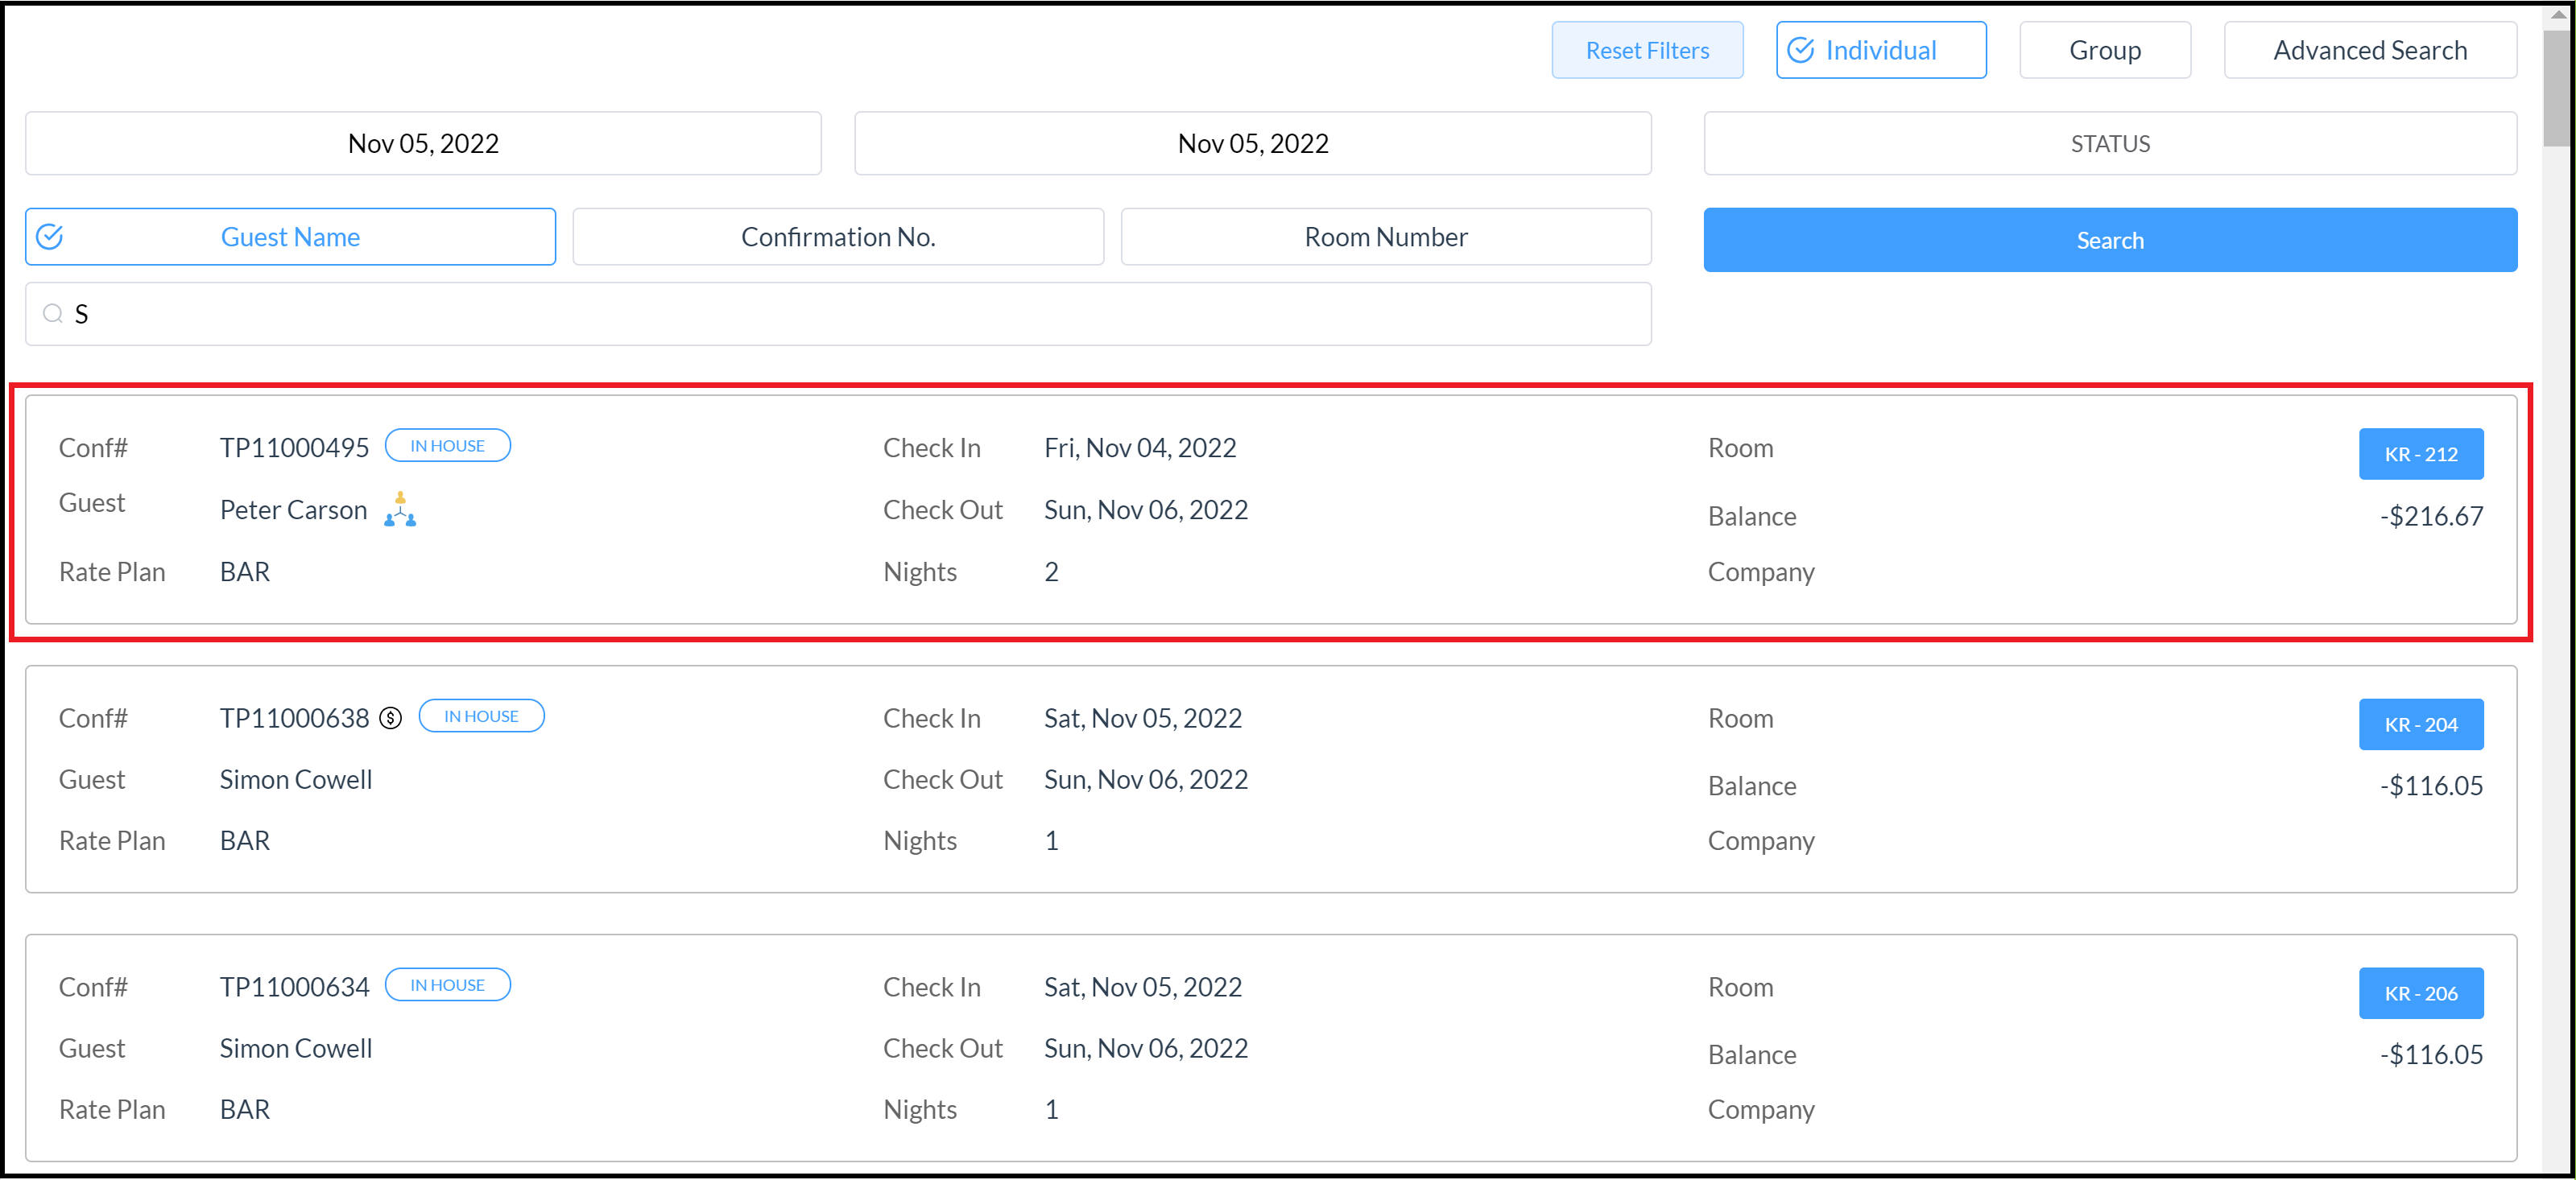Click the KR - 206 room badge on the bottom reservation
Screen dimensions: 2576x1180
[x=2421, y=992]
